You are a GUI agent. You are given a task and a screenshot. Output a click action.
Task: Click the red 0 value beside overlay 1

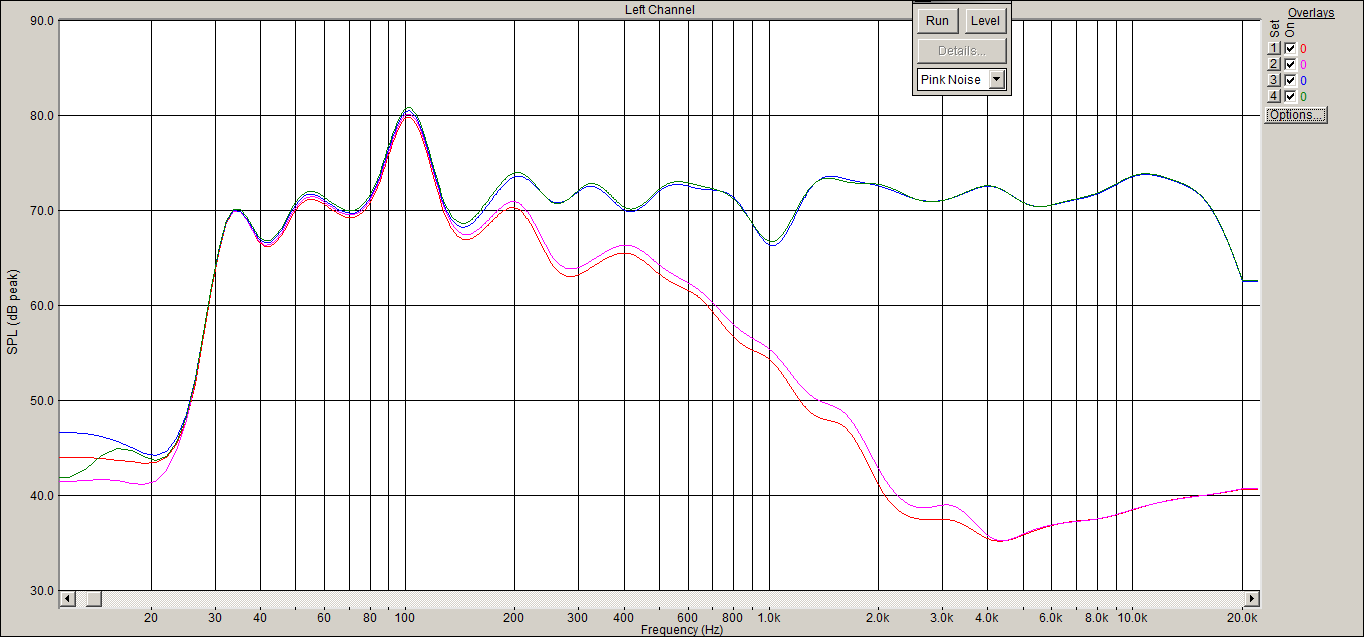[1303, 48]
